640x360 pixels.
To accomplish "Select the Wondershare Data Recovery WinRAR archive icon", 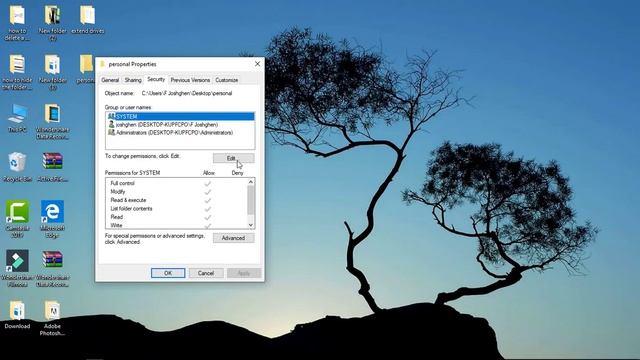I will pyautogui.click(x=53, y=268).
